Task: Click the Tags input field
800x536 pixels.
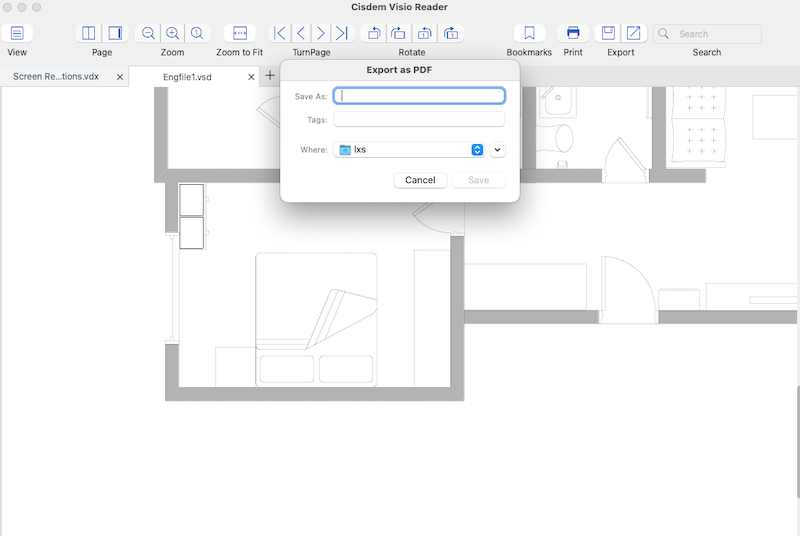Action: [x=419, y=119]
